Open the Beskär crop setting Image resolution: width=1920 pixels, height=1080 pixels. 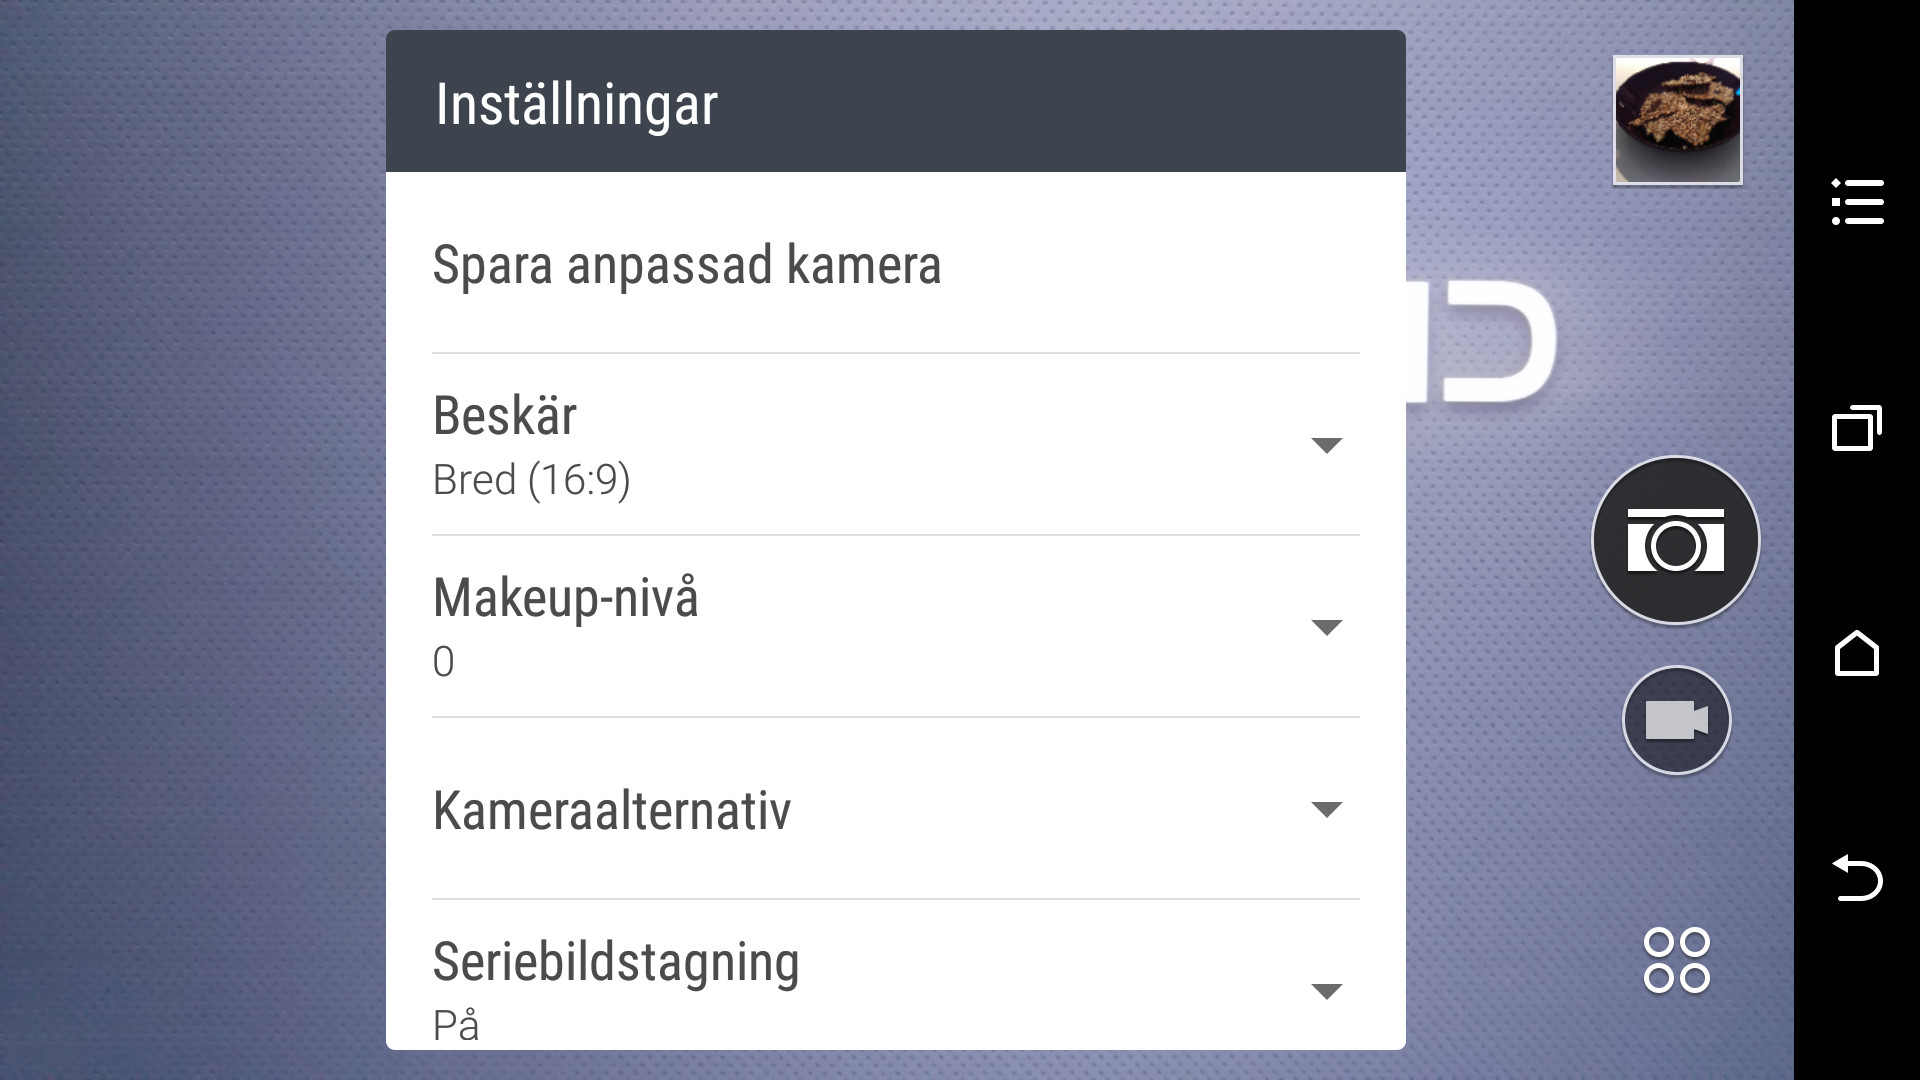(505, 416)
